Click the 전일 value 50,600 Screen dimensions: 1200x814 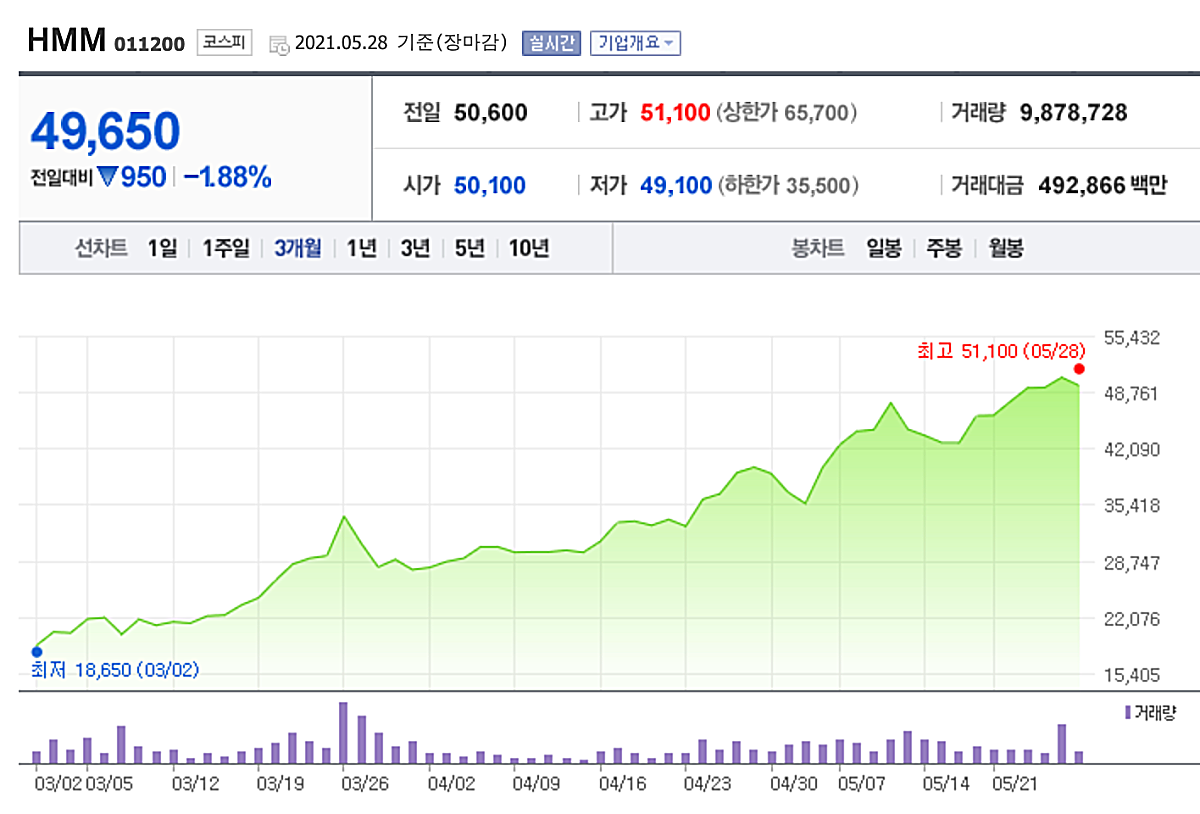490,113
